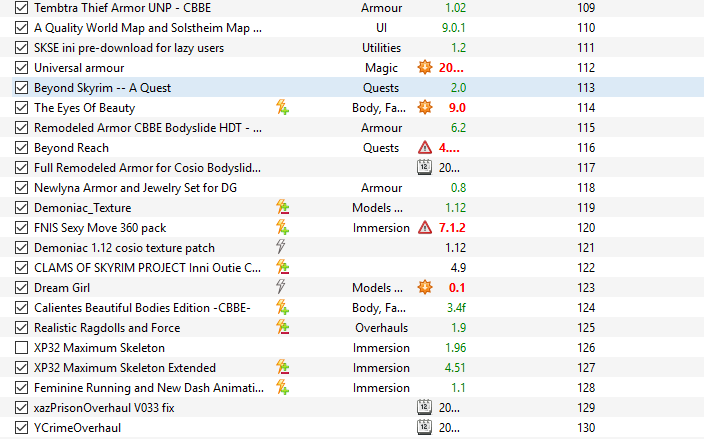Screen dimensions: 704x439
Task: Click orange update icon for Universal armour
Action: (425, 67)
